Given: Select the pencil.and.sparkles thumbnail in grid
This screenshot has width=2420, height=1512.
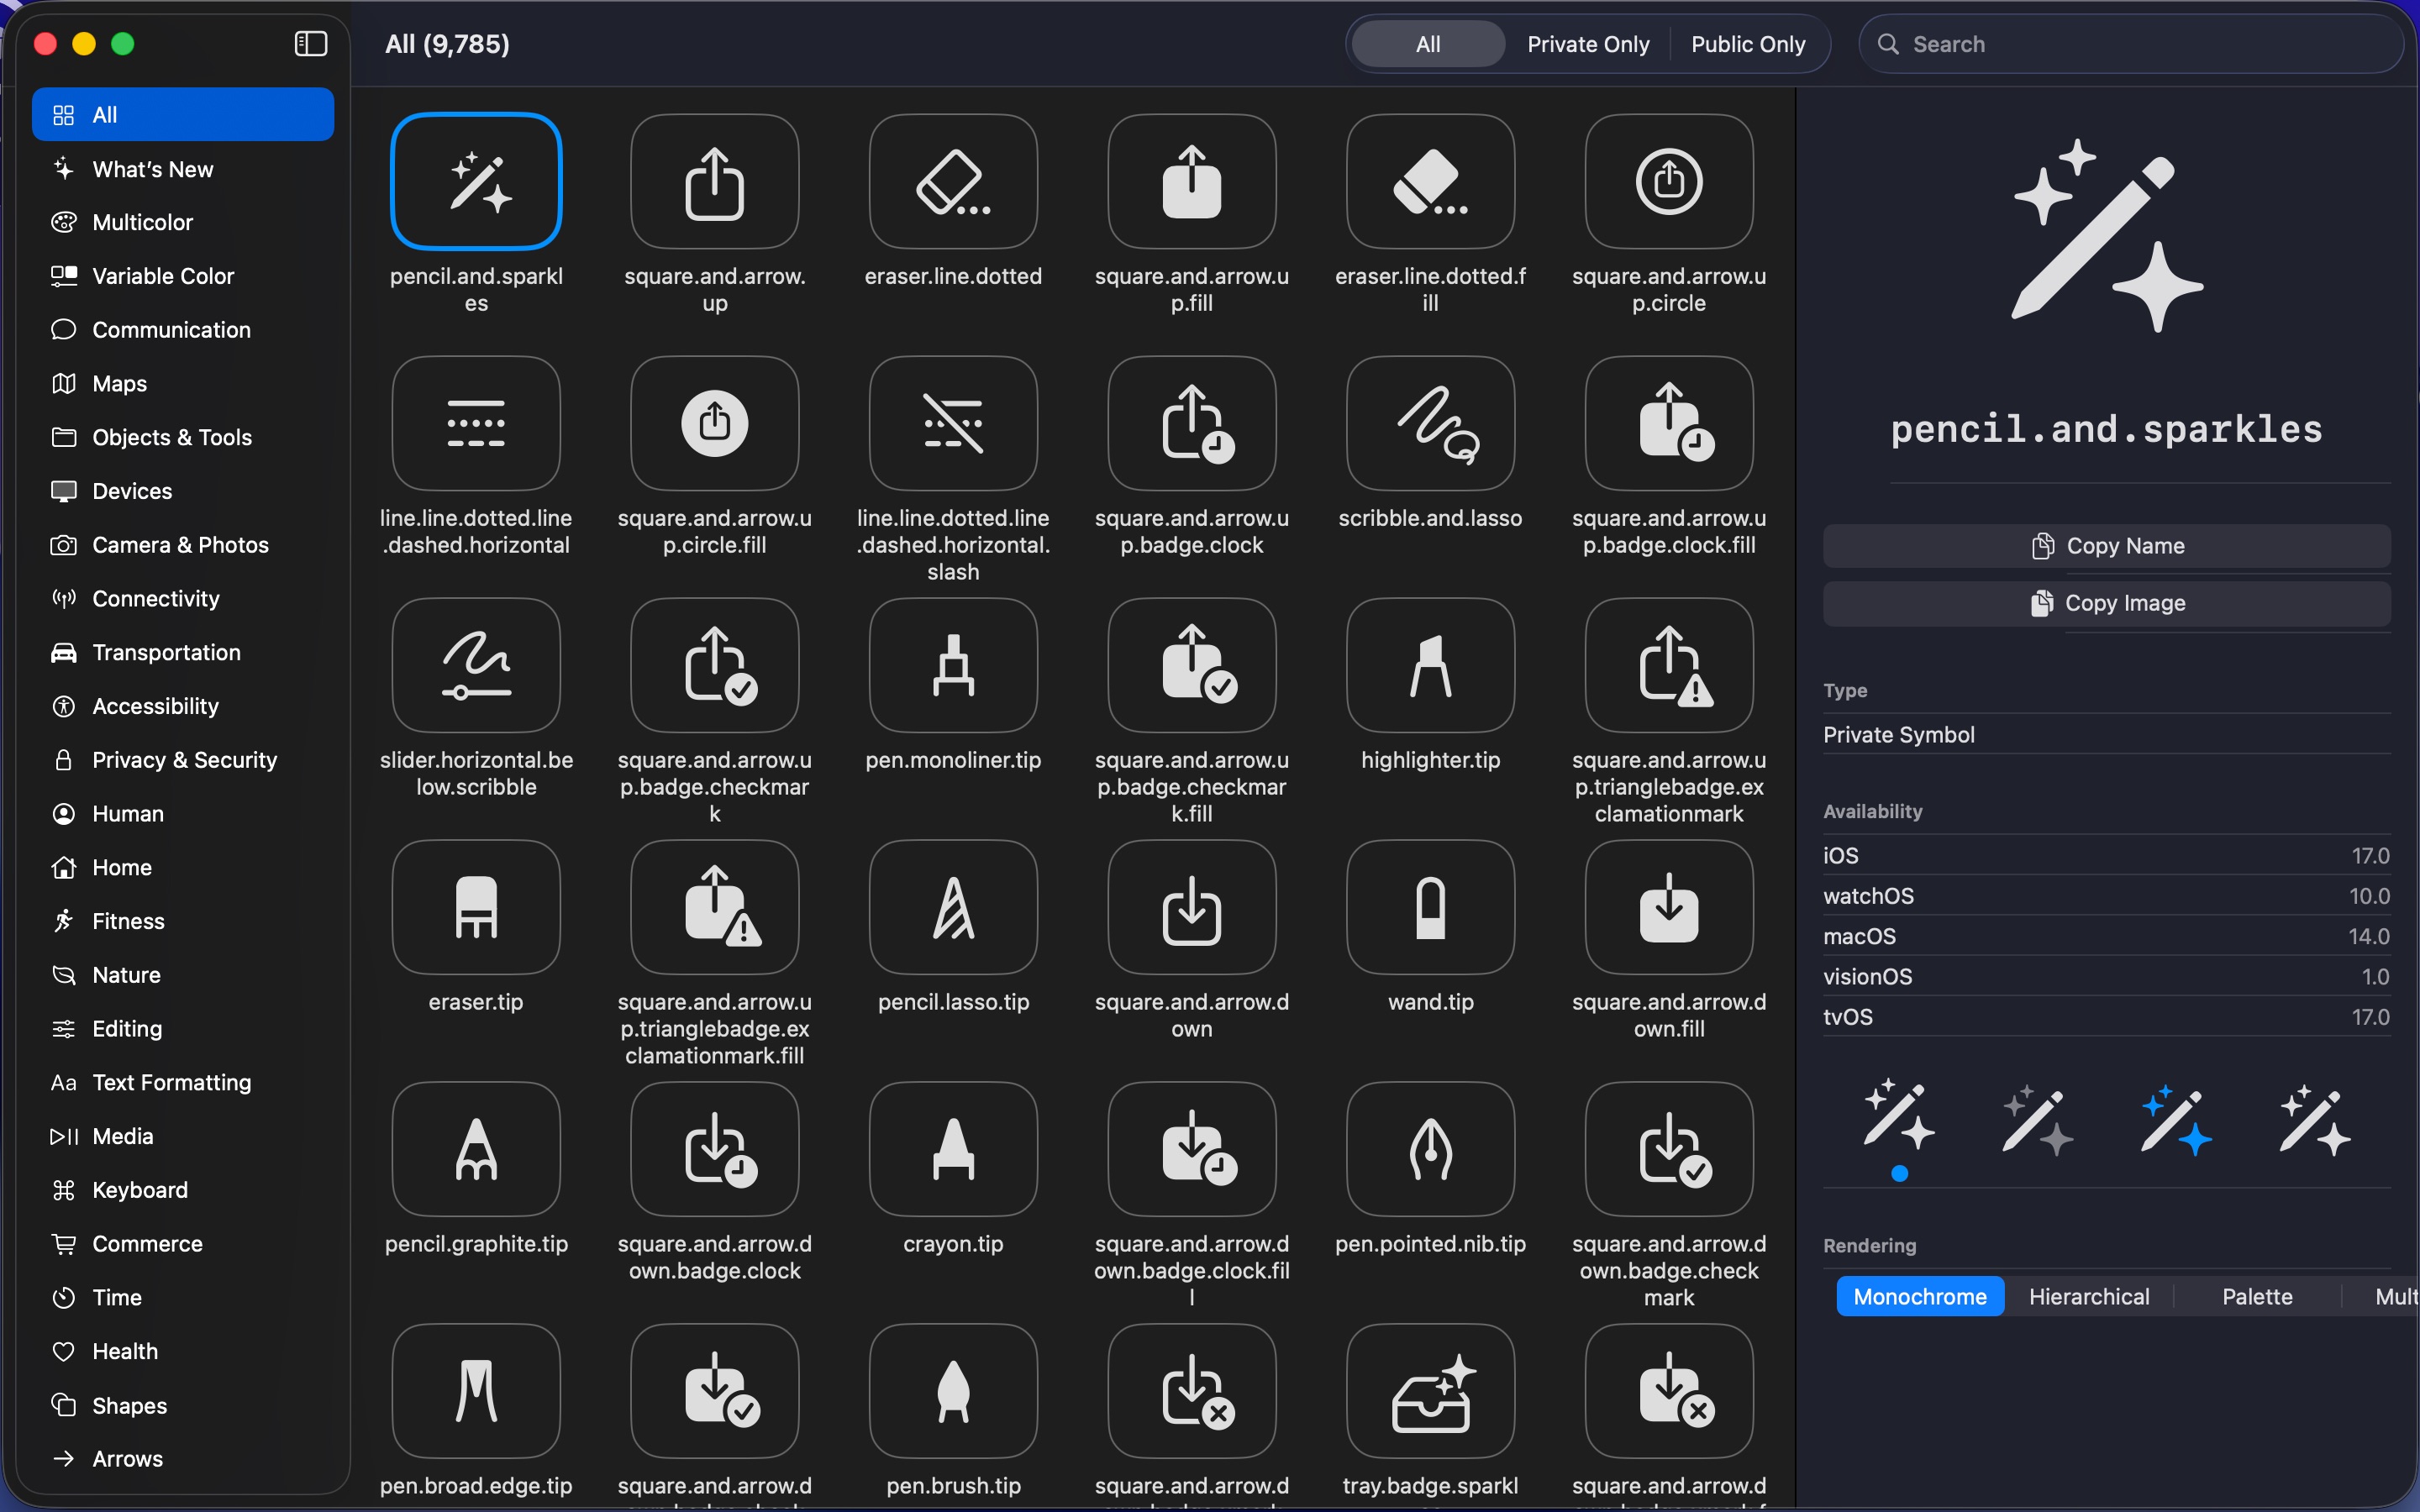Looking at the screenshot, I should click(x=476, y=181).
